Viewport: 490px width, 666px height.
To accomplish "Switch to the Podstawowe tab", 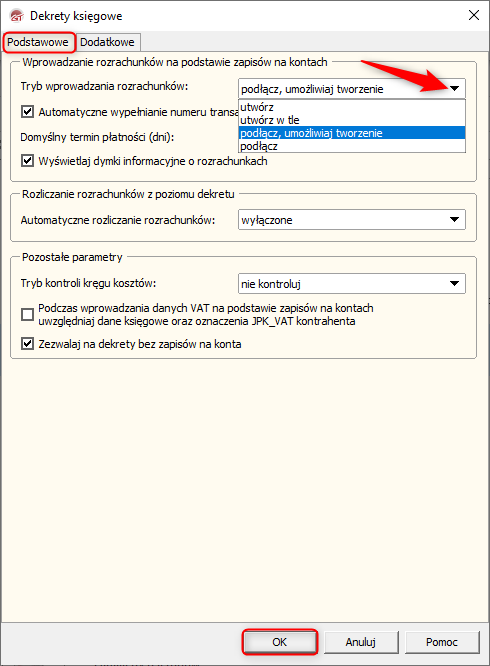I will 39,42.
